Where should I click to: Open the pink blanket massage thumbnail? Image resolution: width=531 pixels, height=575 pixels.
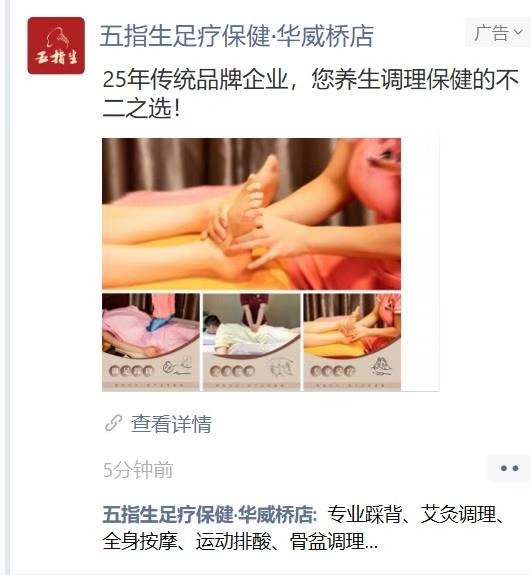point(151,342)
